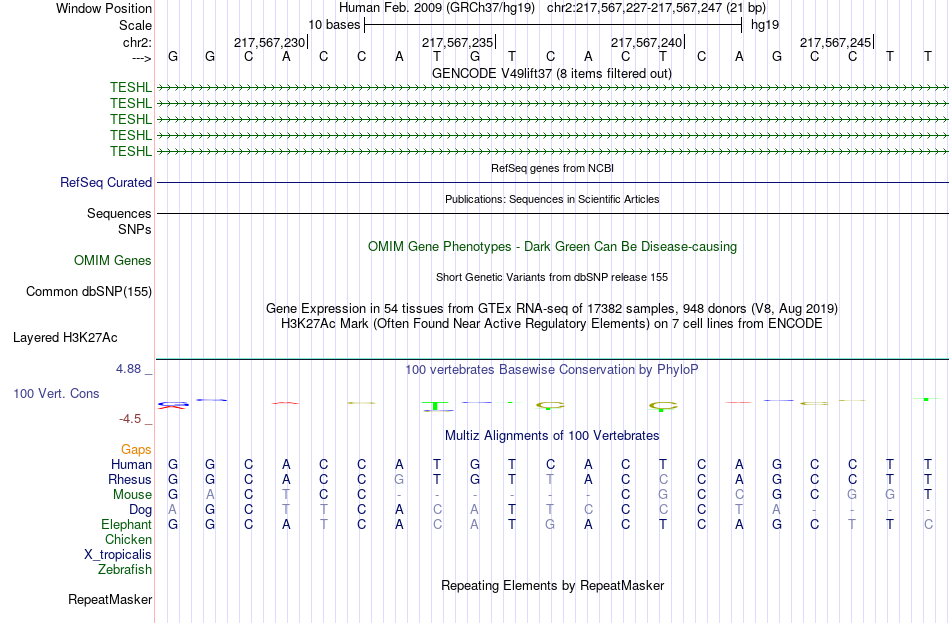
Task: Select the SNPs track label
Action: [135, 229]
